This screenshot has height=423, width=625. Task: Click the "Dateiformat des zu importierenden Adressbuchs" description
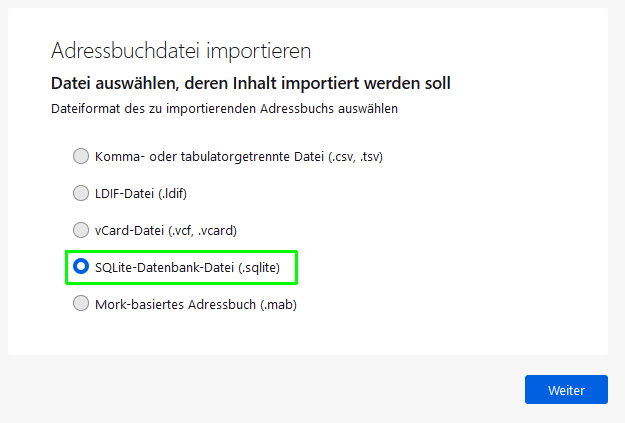pyautogui.click(x=224, y=108)
